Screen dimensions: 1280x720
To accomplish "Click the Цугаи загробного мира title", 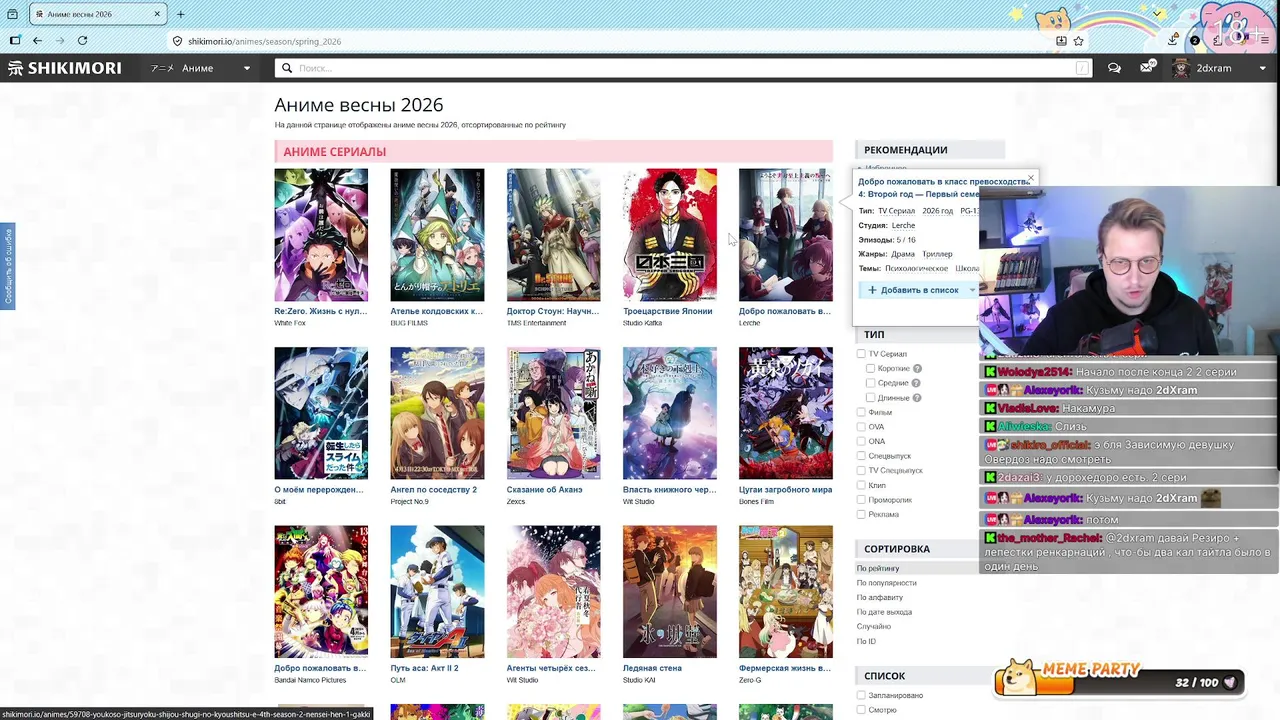I will click(x=785, y=490).
